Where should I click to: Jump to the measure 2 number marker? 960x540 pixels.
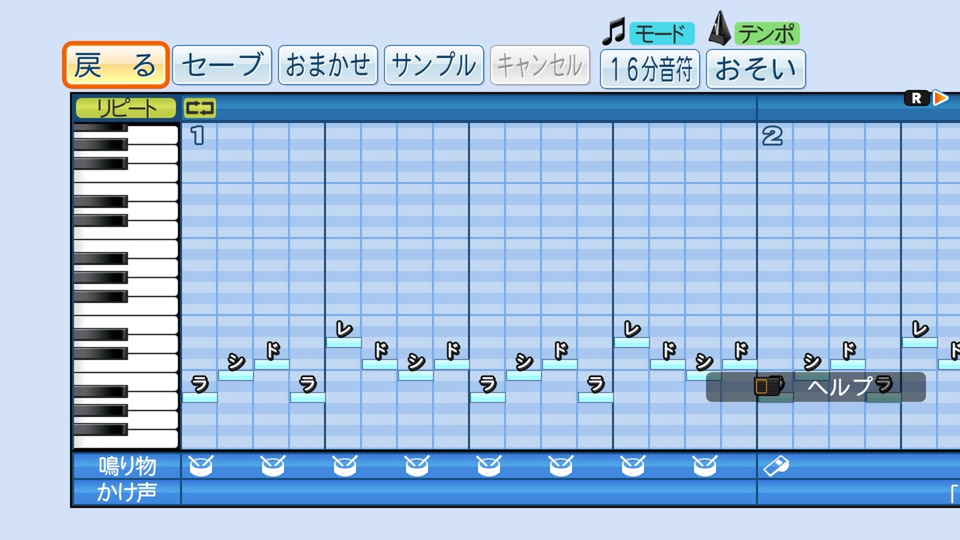tap(772, 135)
